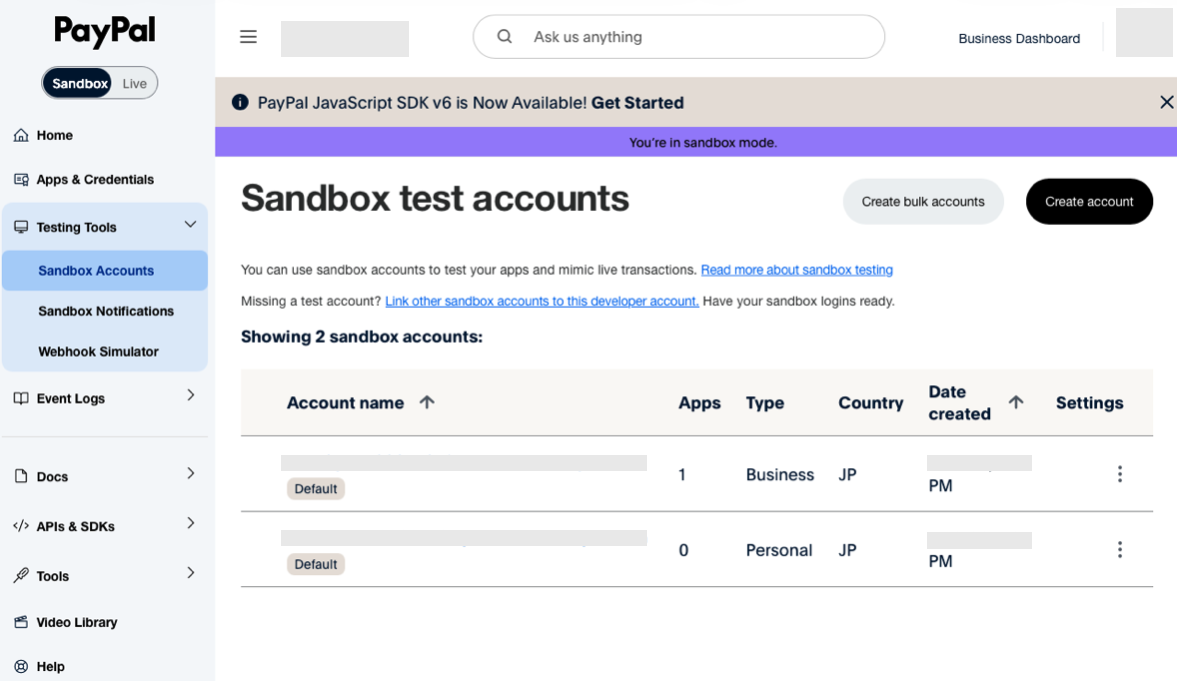Dismiss the SDK v6 banner
Image resolution: width=1177 pixels, height=681 pixels.
pos(1166,102)
